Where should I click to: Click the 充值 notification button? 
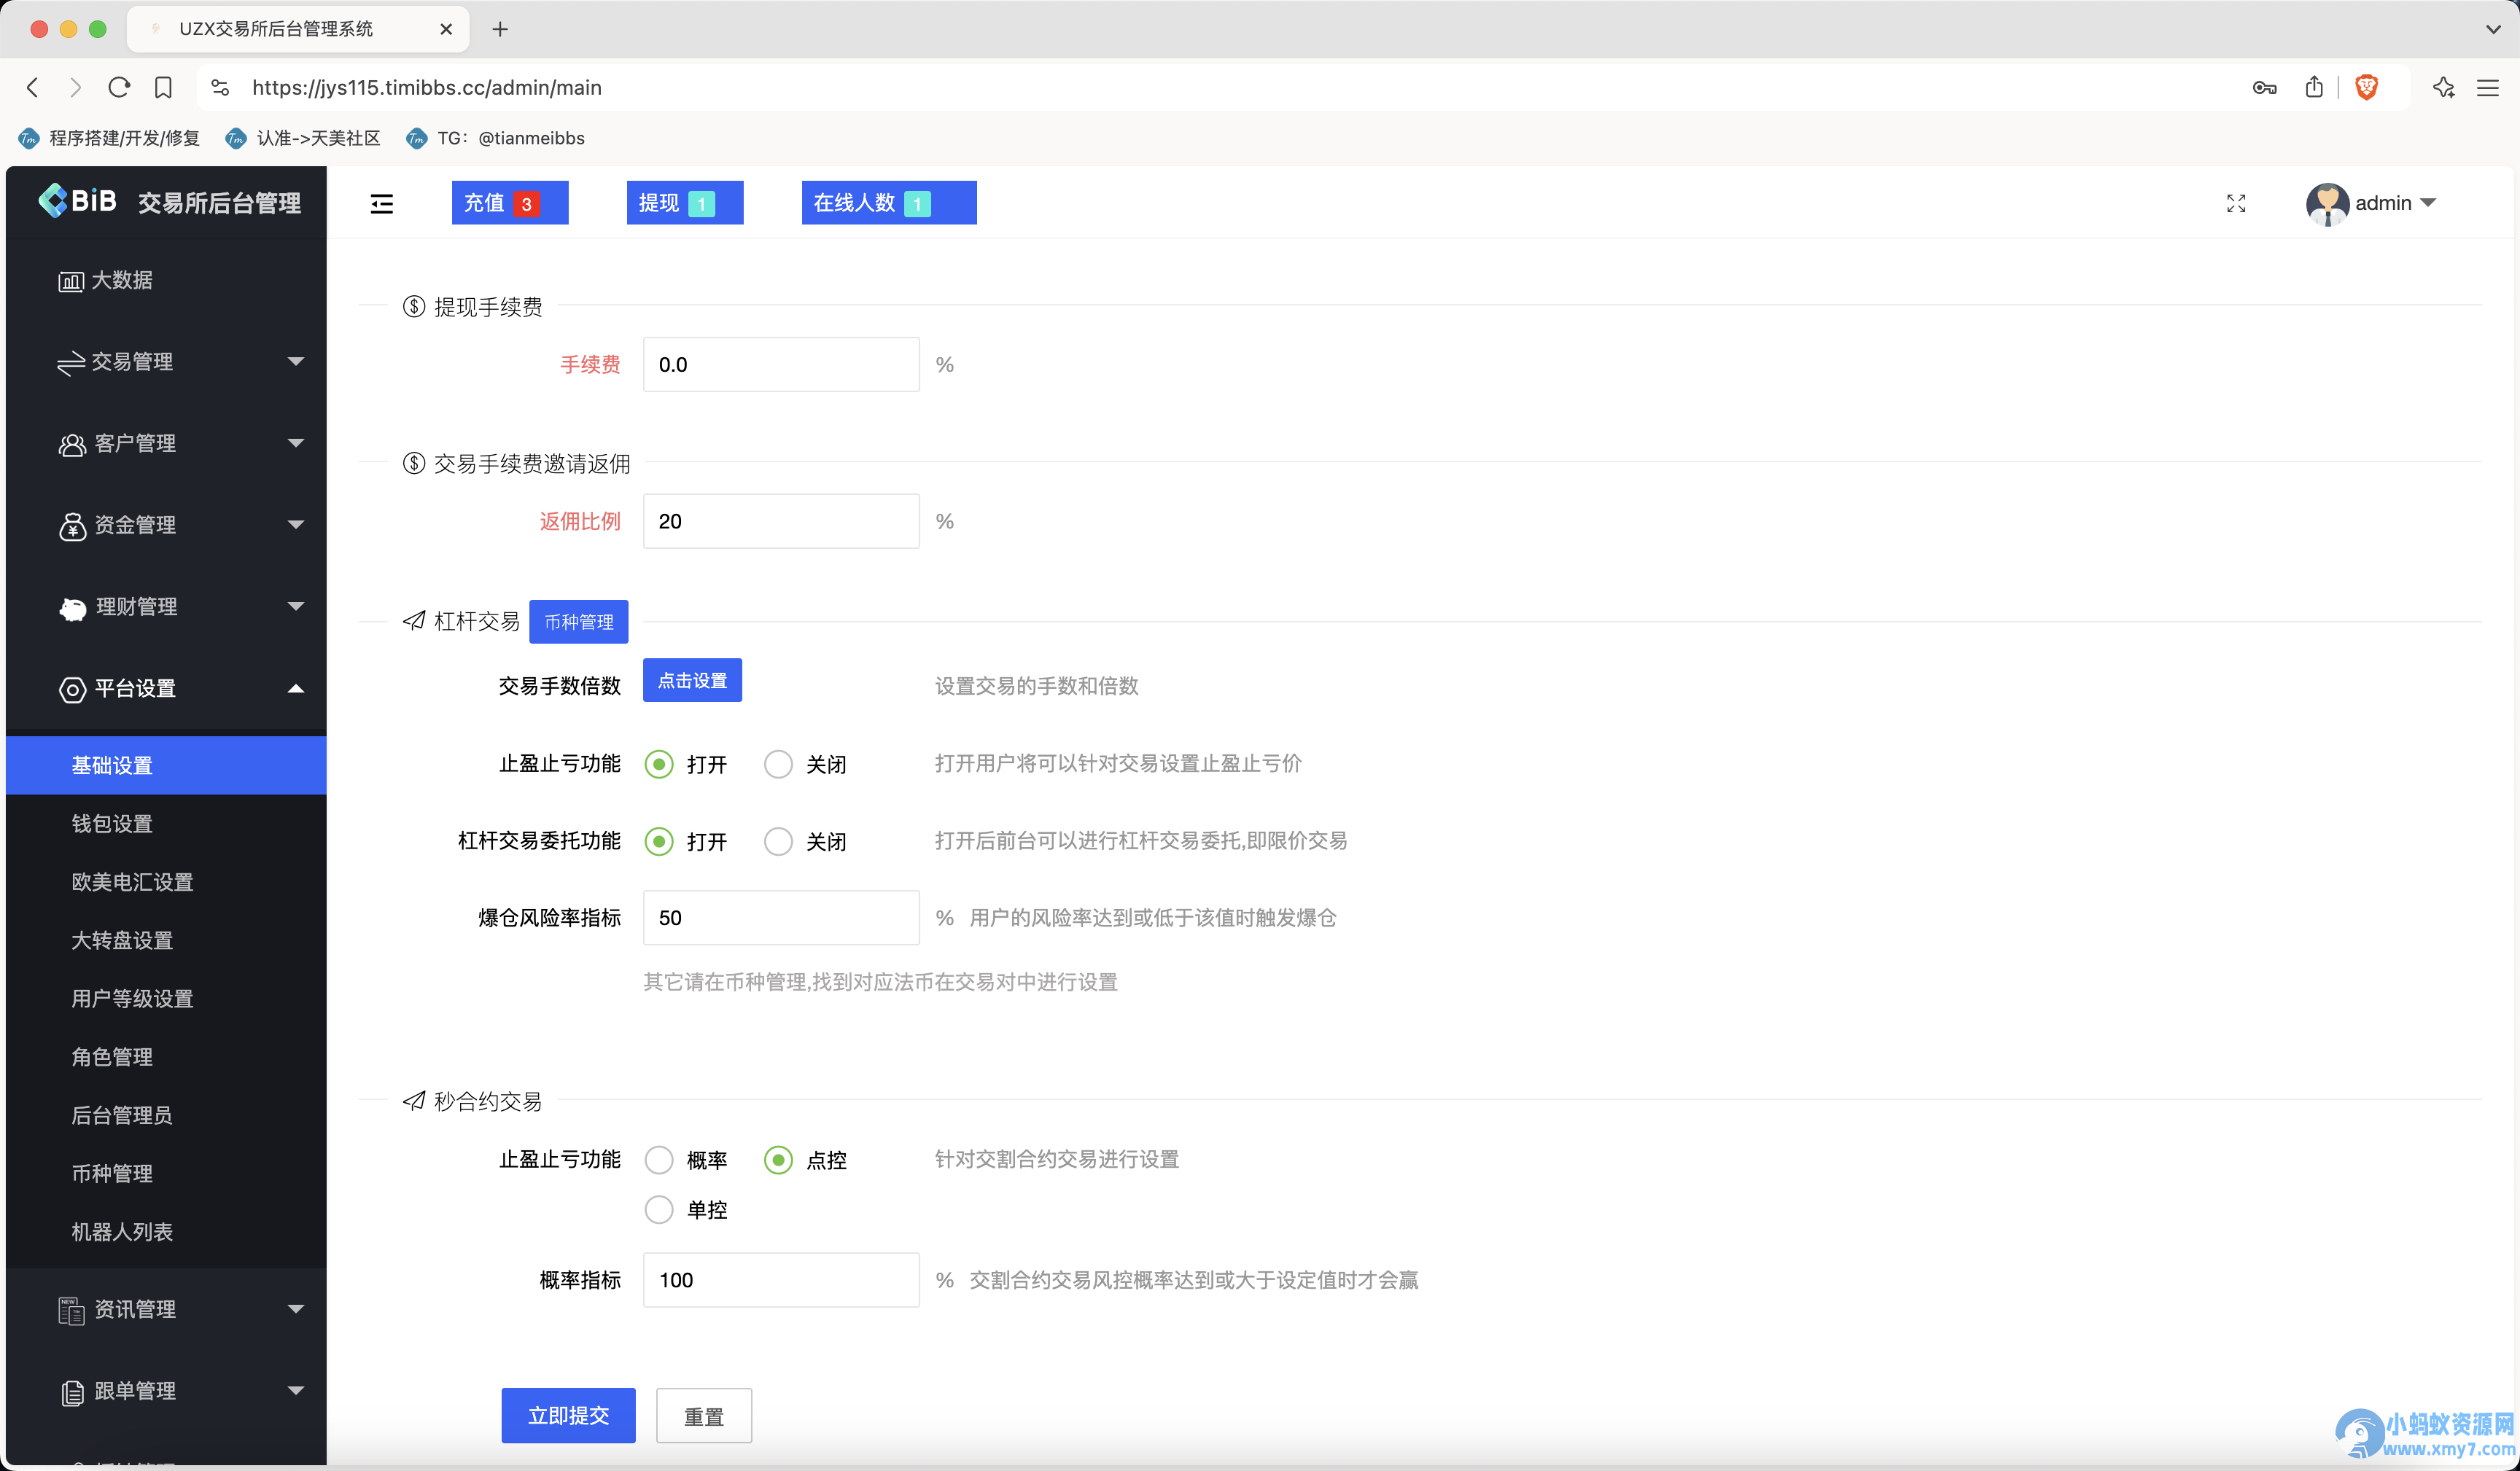click(x=510, y=203)
